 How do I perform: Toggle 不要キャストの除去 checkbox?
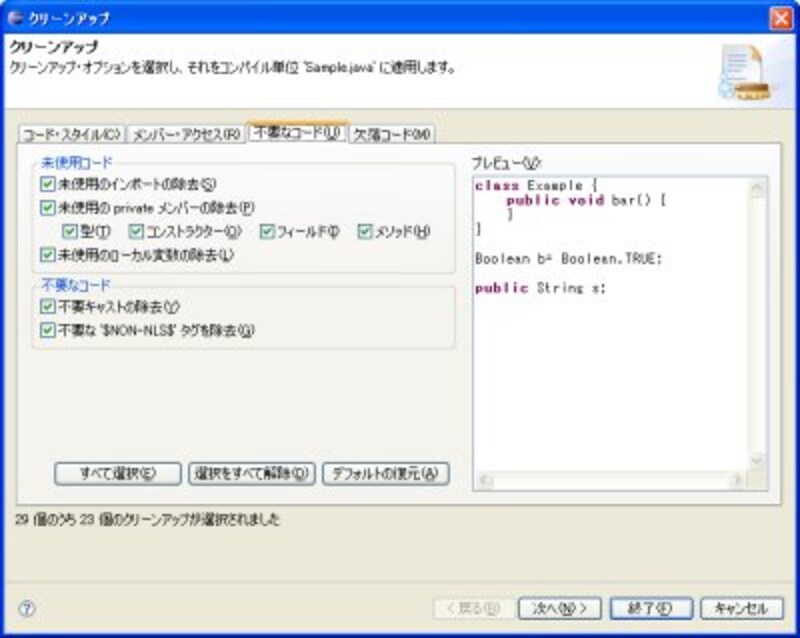click(x=47, y=306)
